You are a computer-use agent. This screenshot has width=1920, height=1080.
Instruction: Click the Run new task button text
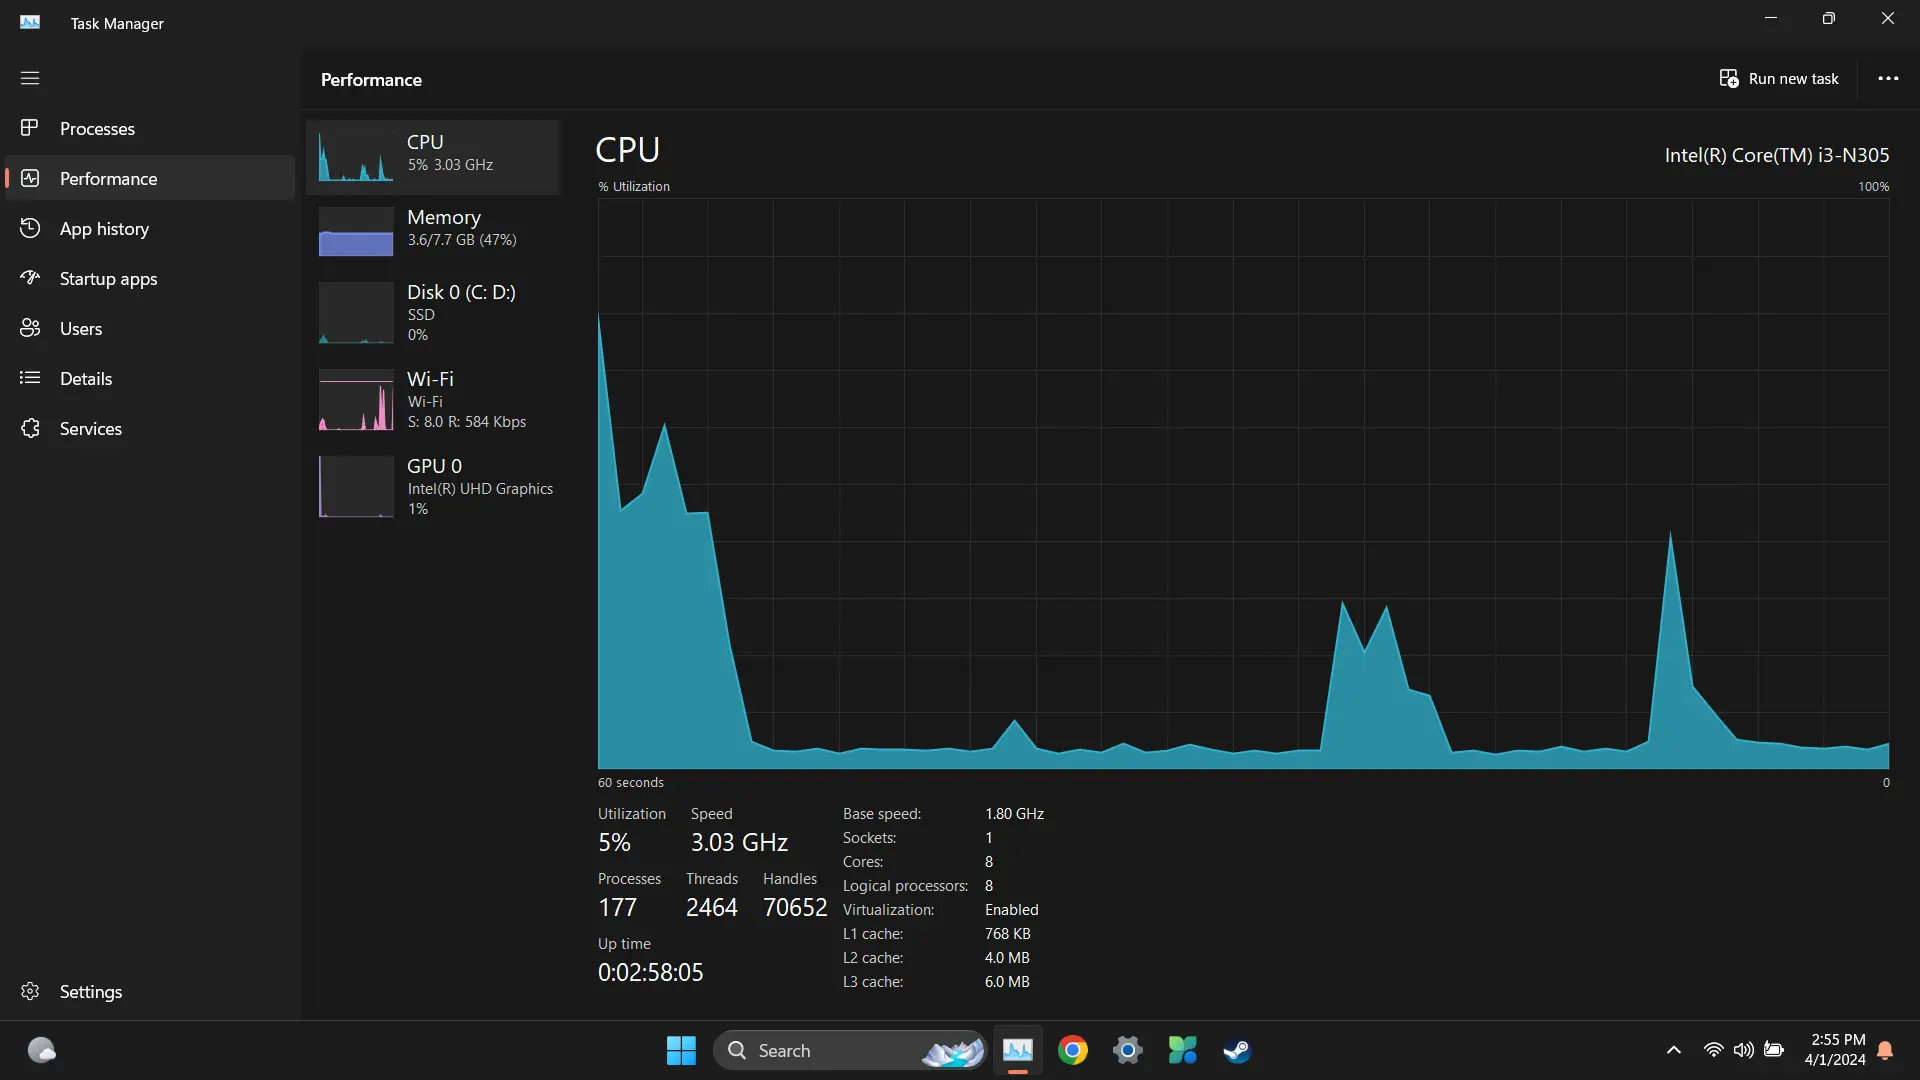tap(1793, 79)
